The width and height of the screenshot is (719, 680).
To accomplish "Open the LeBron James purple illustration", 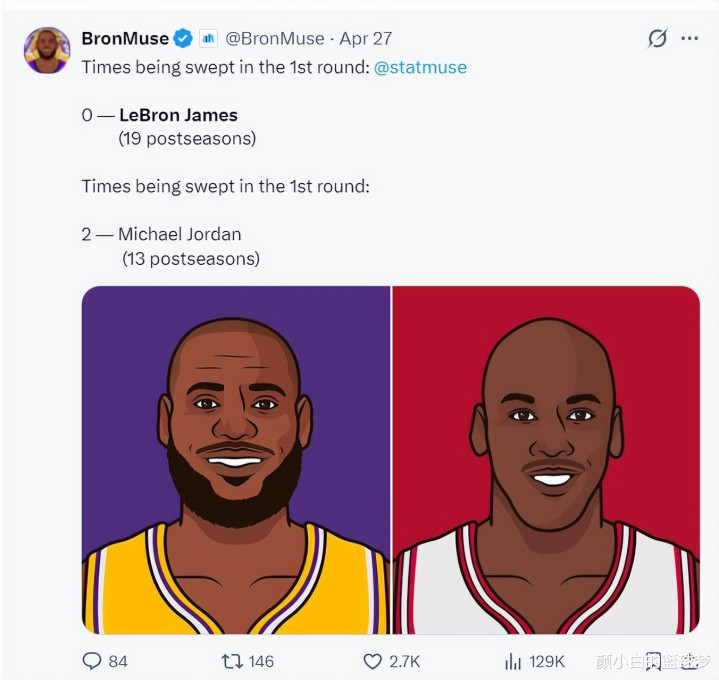I will click(x=236, y=460).
